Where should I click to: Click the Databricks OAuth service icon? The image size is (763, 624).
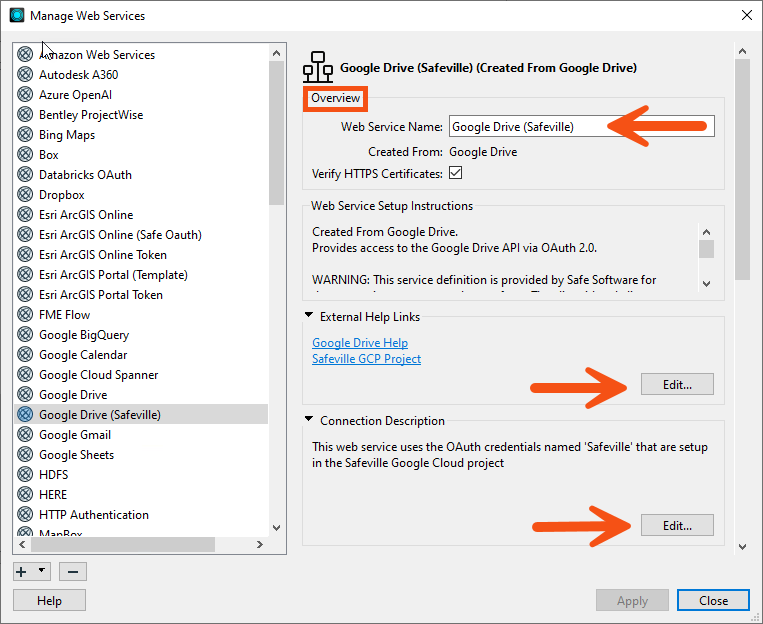tap(25, 174)
